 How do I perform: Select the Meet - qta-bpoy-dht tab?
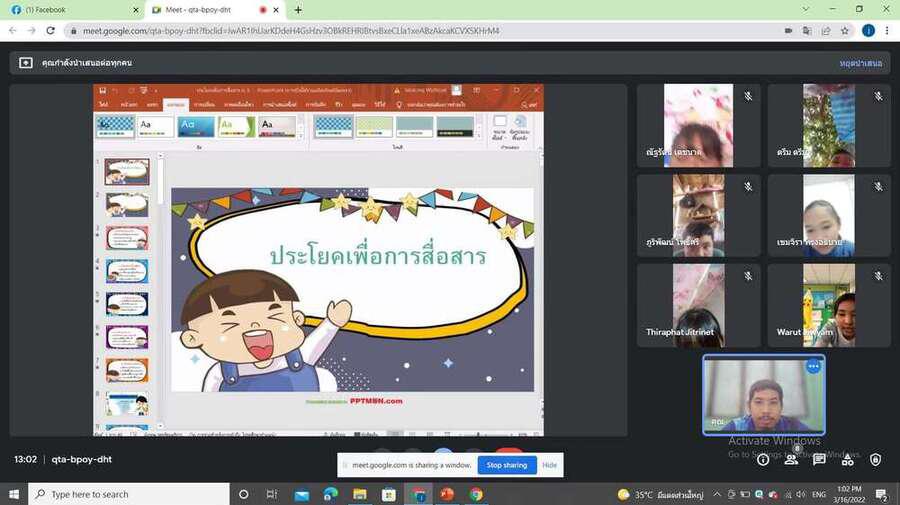(x=205, y=9)
